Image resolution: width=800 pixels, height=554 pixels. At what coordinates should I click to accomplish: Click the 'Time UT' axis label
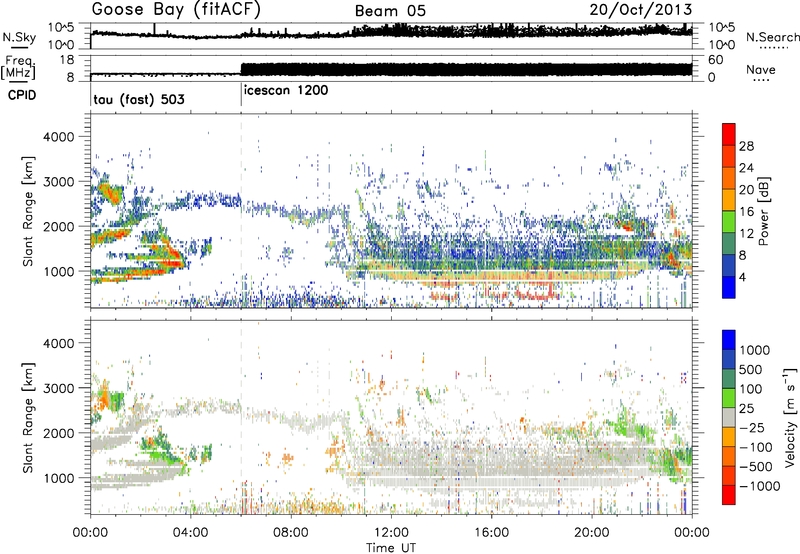coord(391,547)
